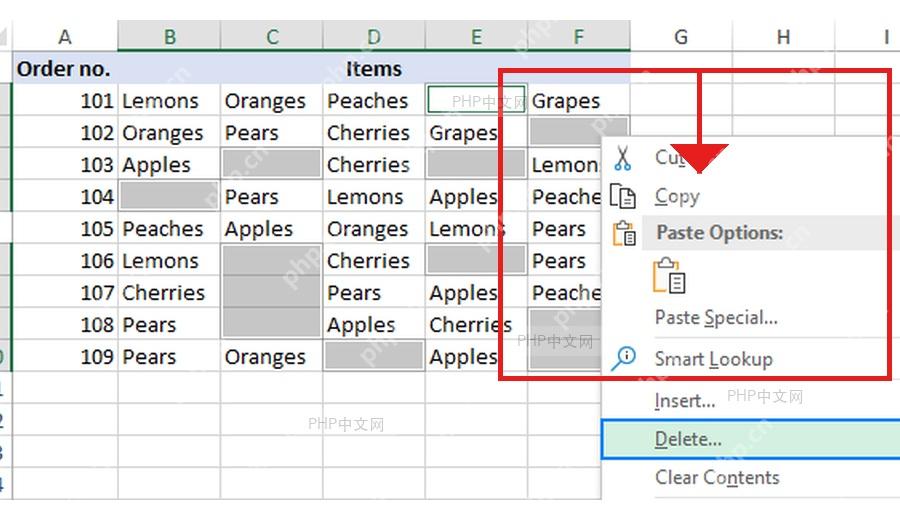The image size is (900, 520).
Task: Click Apples cell in row 103
Action: (169, 165)
